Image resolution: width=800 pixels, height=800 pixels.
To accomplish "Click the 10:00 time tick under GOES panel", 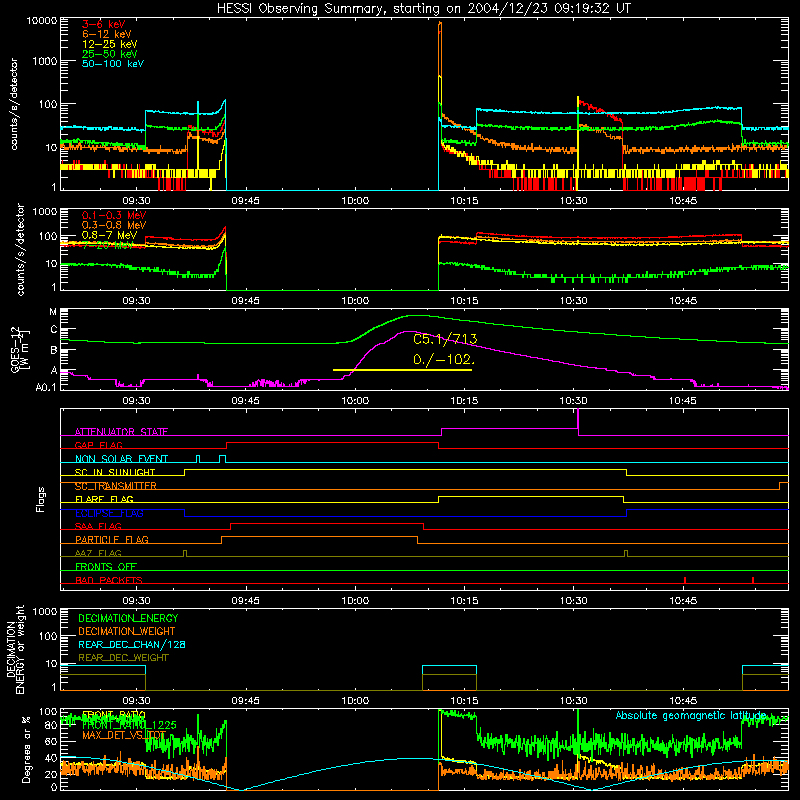I will point(355,401).
